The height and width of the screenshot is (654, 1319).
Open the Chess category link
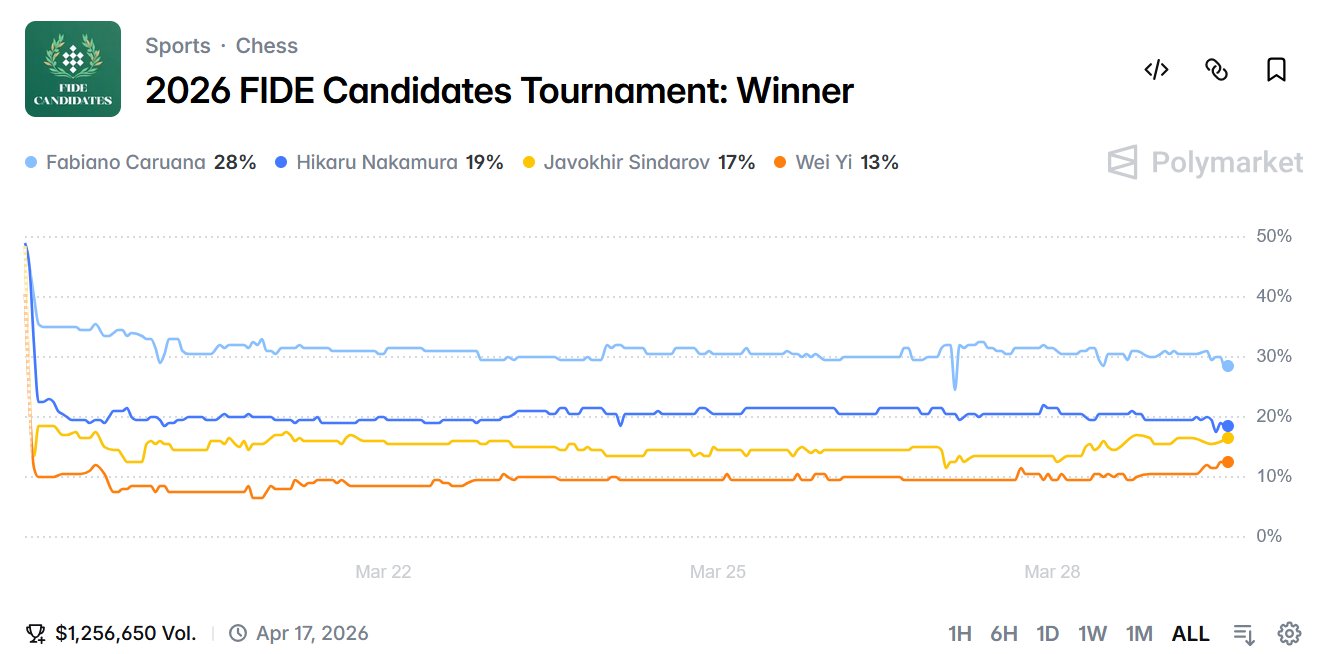267,46
